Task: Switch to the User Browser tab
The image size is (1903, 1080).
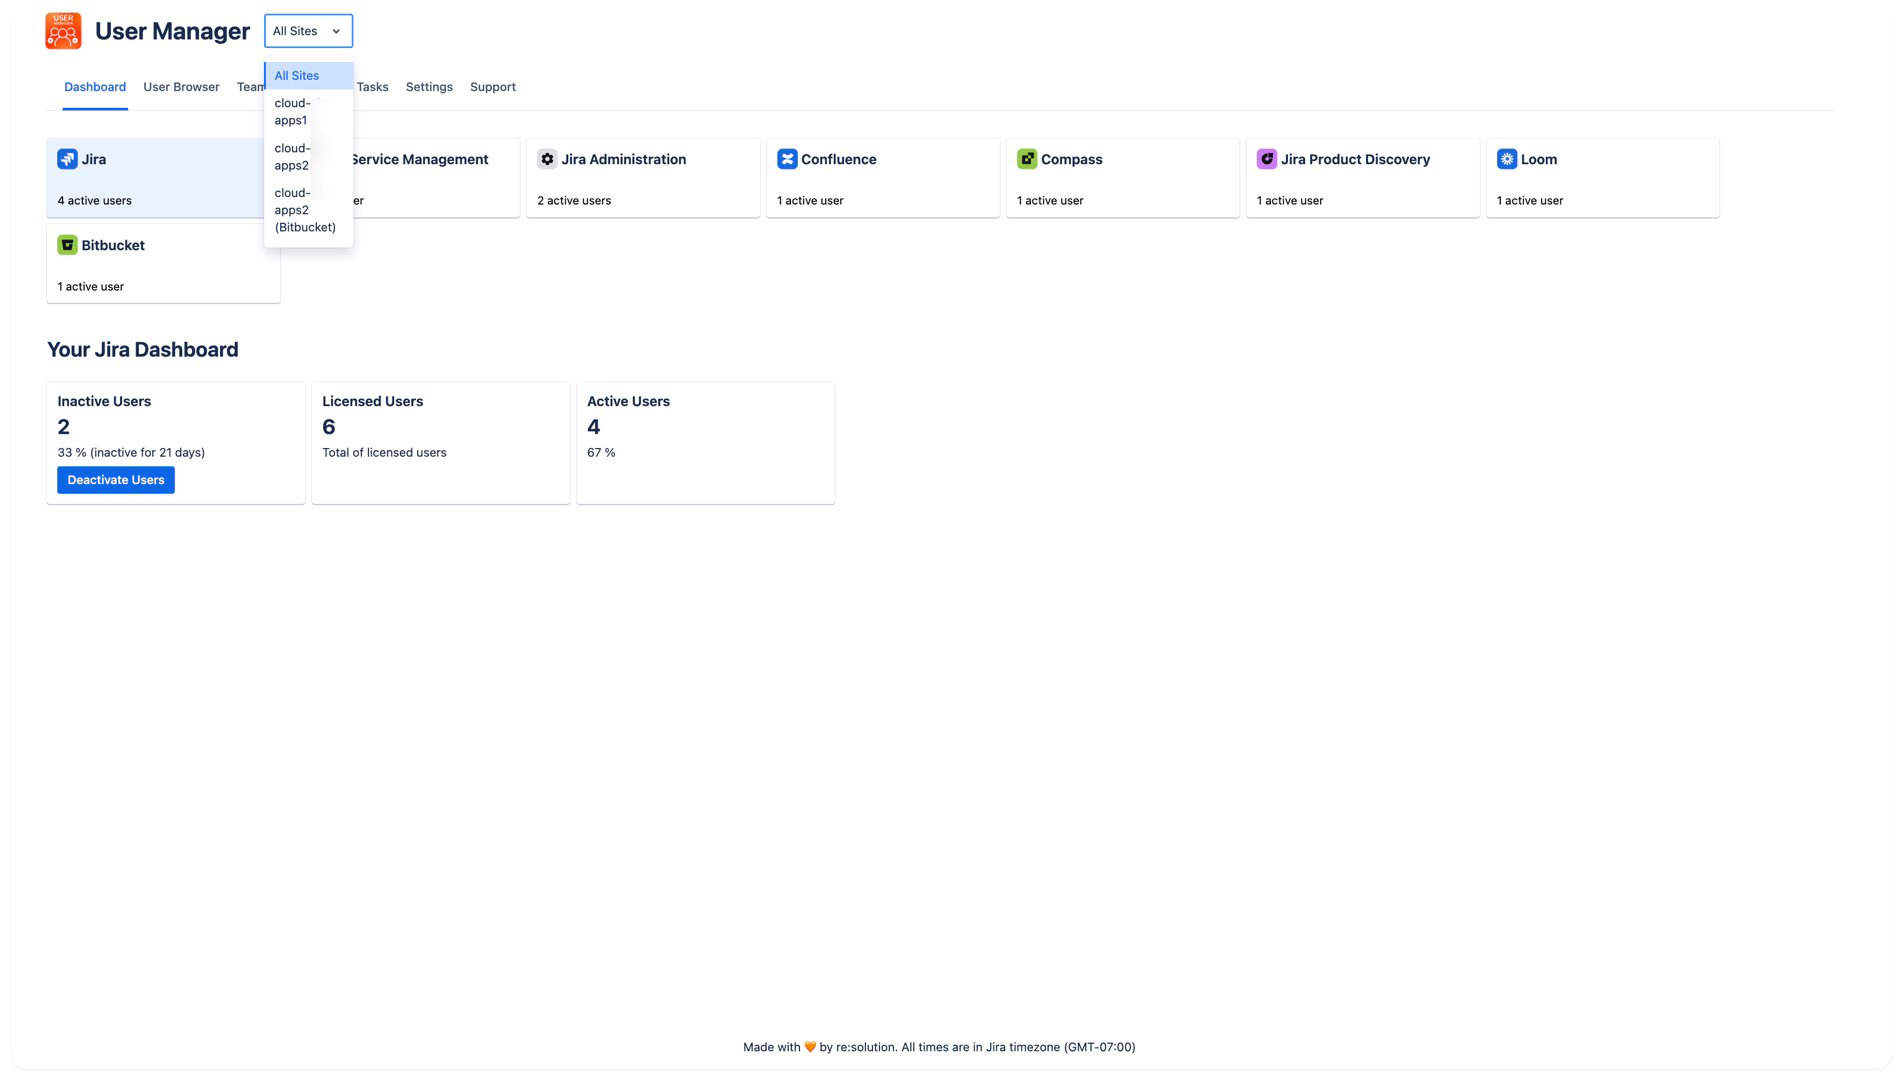Action: point(181,87)
